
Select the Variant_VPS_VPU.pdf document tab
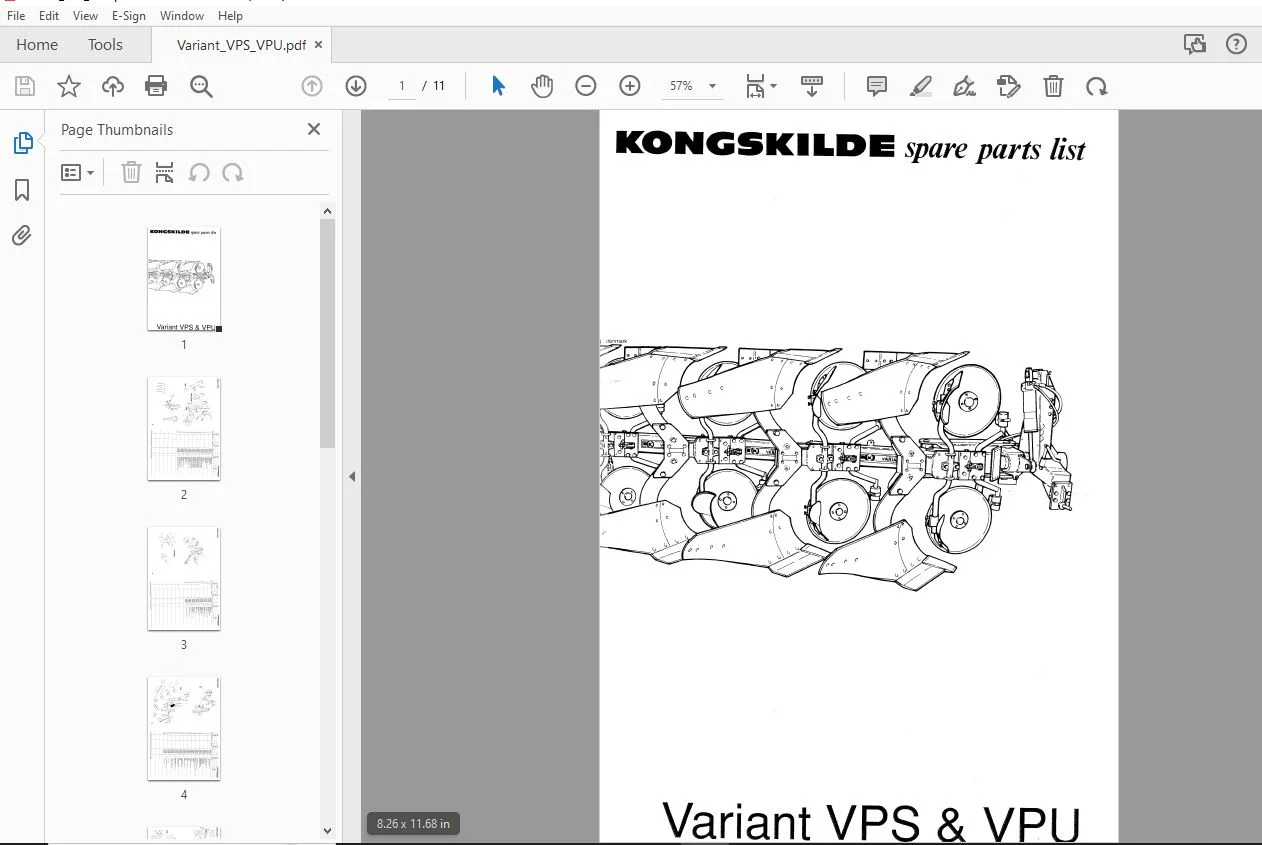[241, 44]
